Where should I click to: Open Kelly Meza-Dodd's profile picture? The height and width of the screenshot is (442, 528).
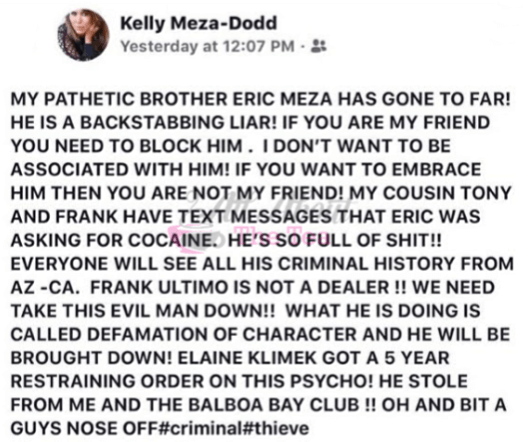coord(84,35)
